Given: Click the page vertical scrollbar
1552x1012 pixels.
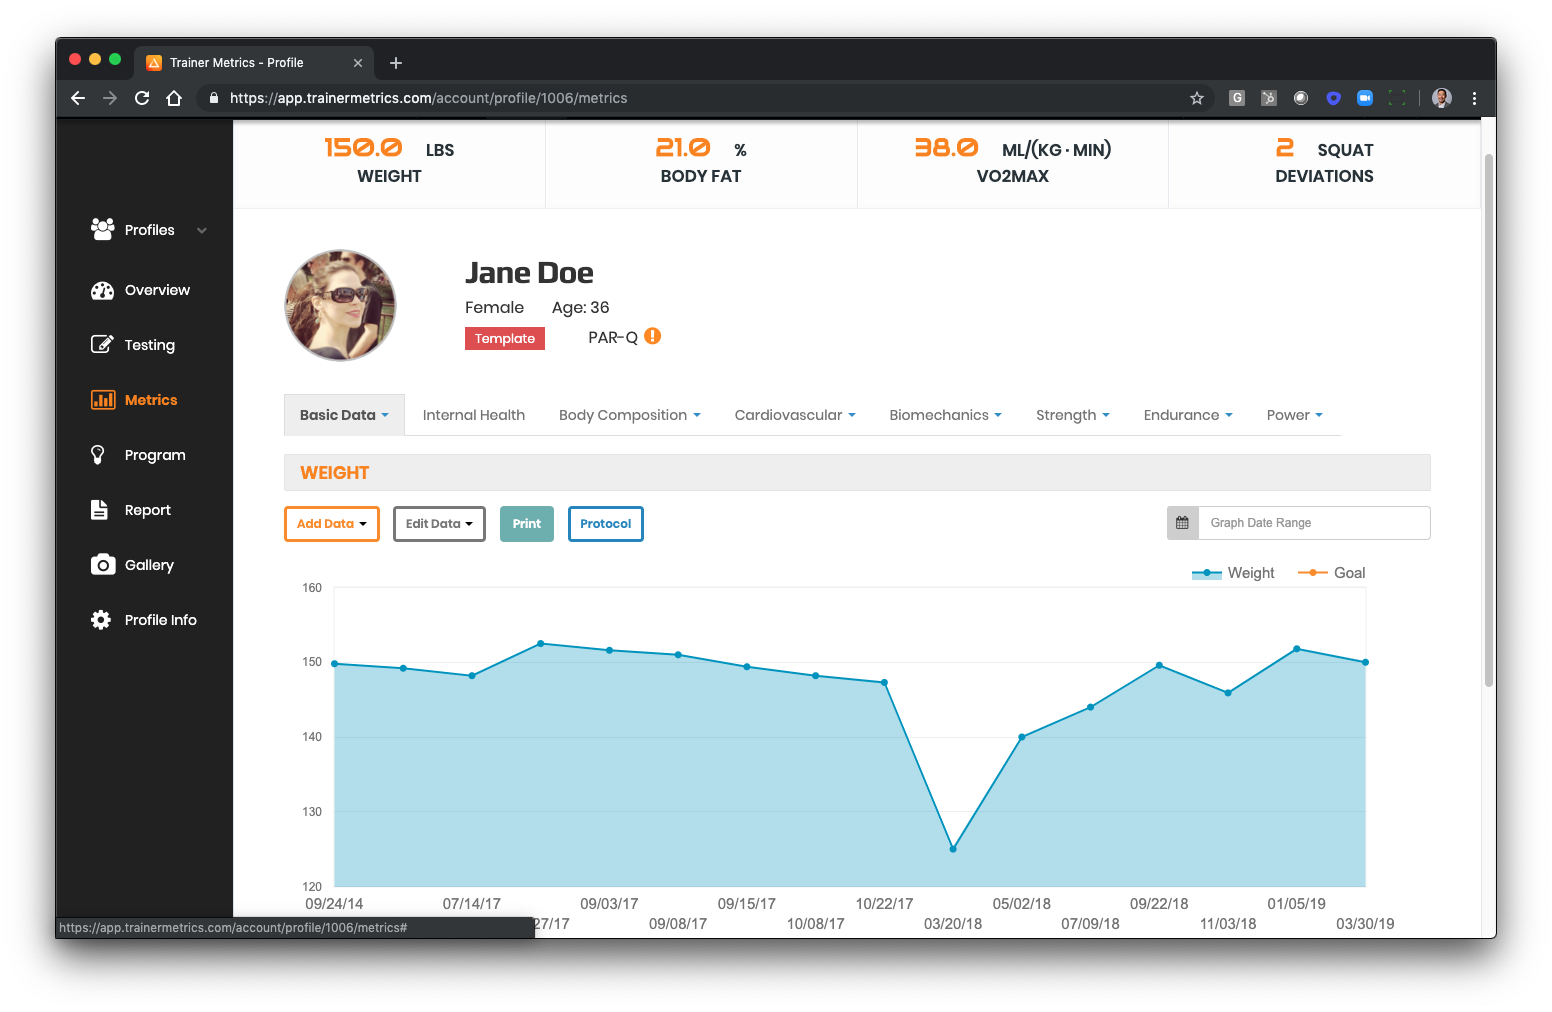Looking at the screenshot, I should [x=1488, y=420].
